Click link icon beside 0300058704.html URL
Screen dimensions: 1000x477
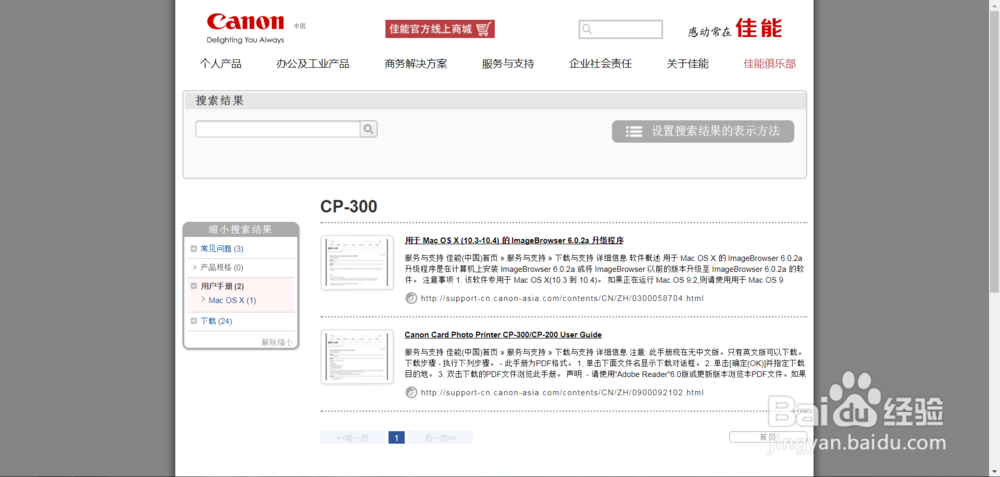[x=411, y=298]
